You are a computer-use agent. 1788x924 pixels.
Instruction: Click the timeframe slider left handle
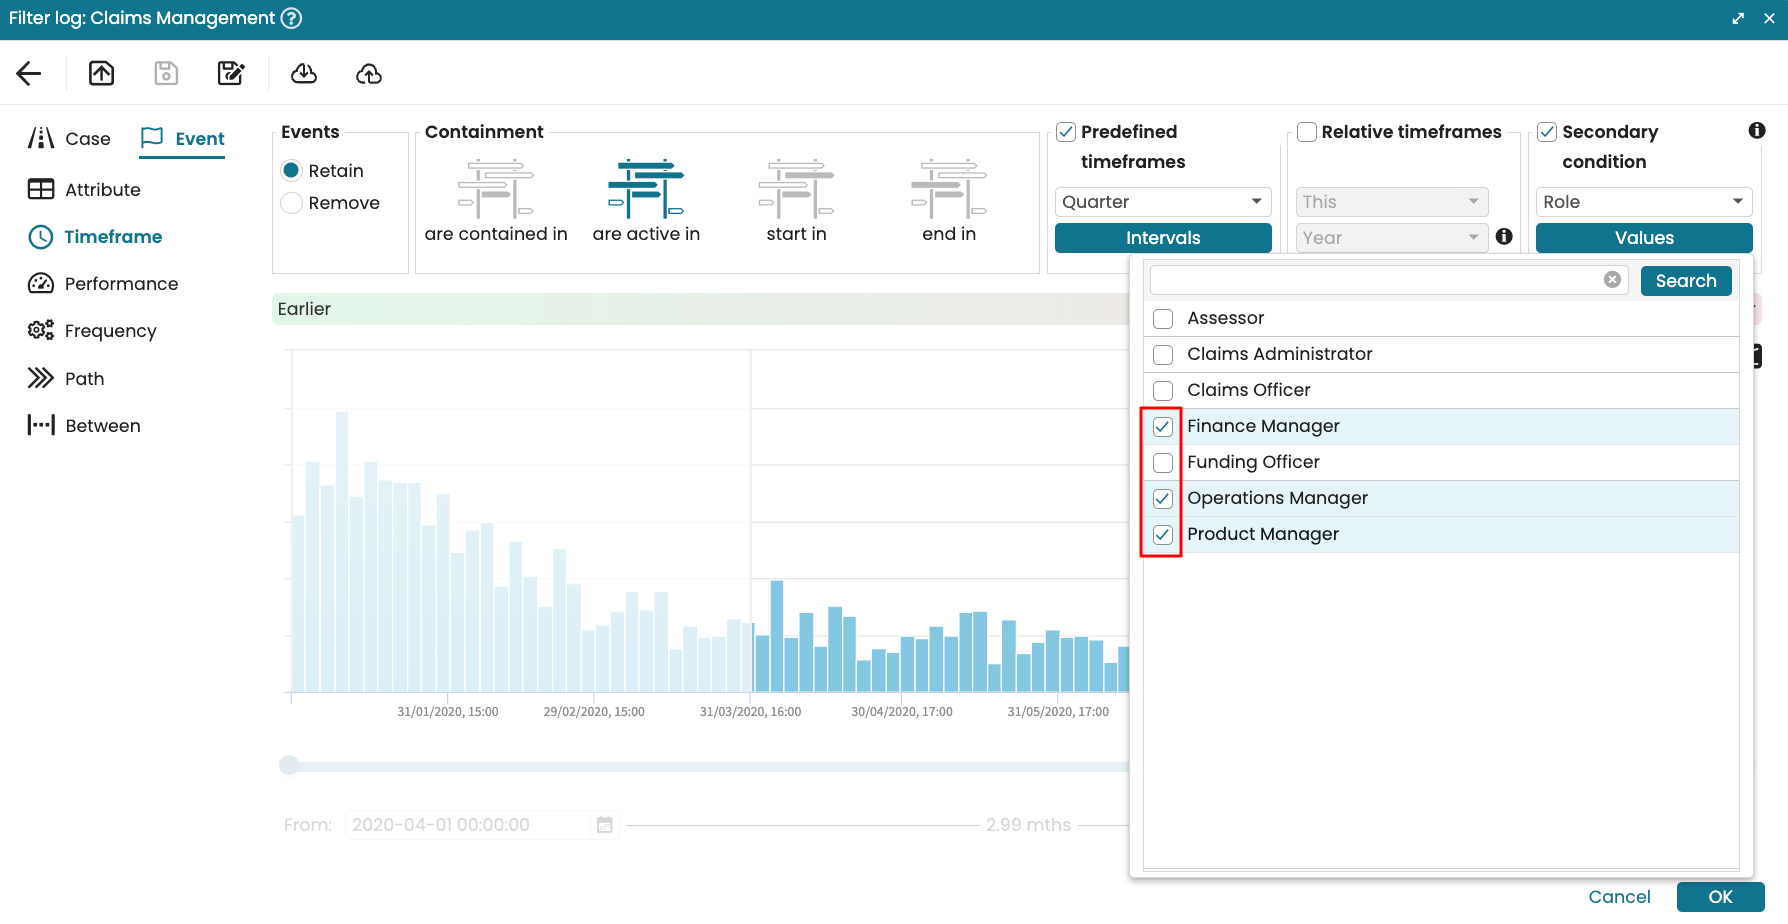(289, 765)
